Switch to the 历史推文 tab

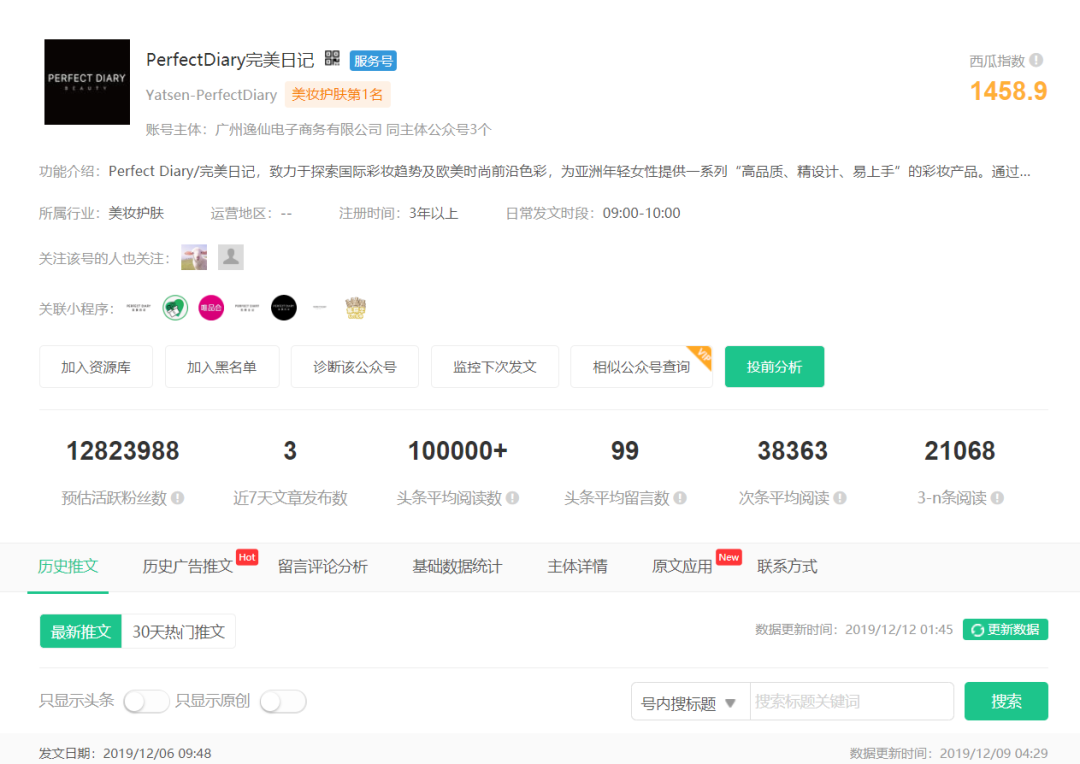coord(68,566)
